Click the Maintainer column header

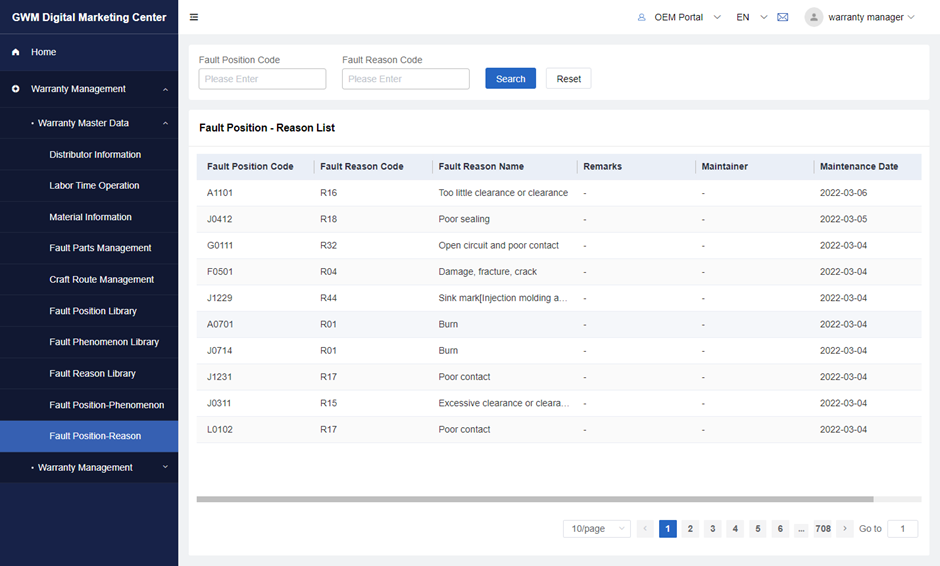tap(724, 166)
